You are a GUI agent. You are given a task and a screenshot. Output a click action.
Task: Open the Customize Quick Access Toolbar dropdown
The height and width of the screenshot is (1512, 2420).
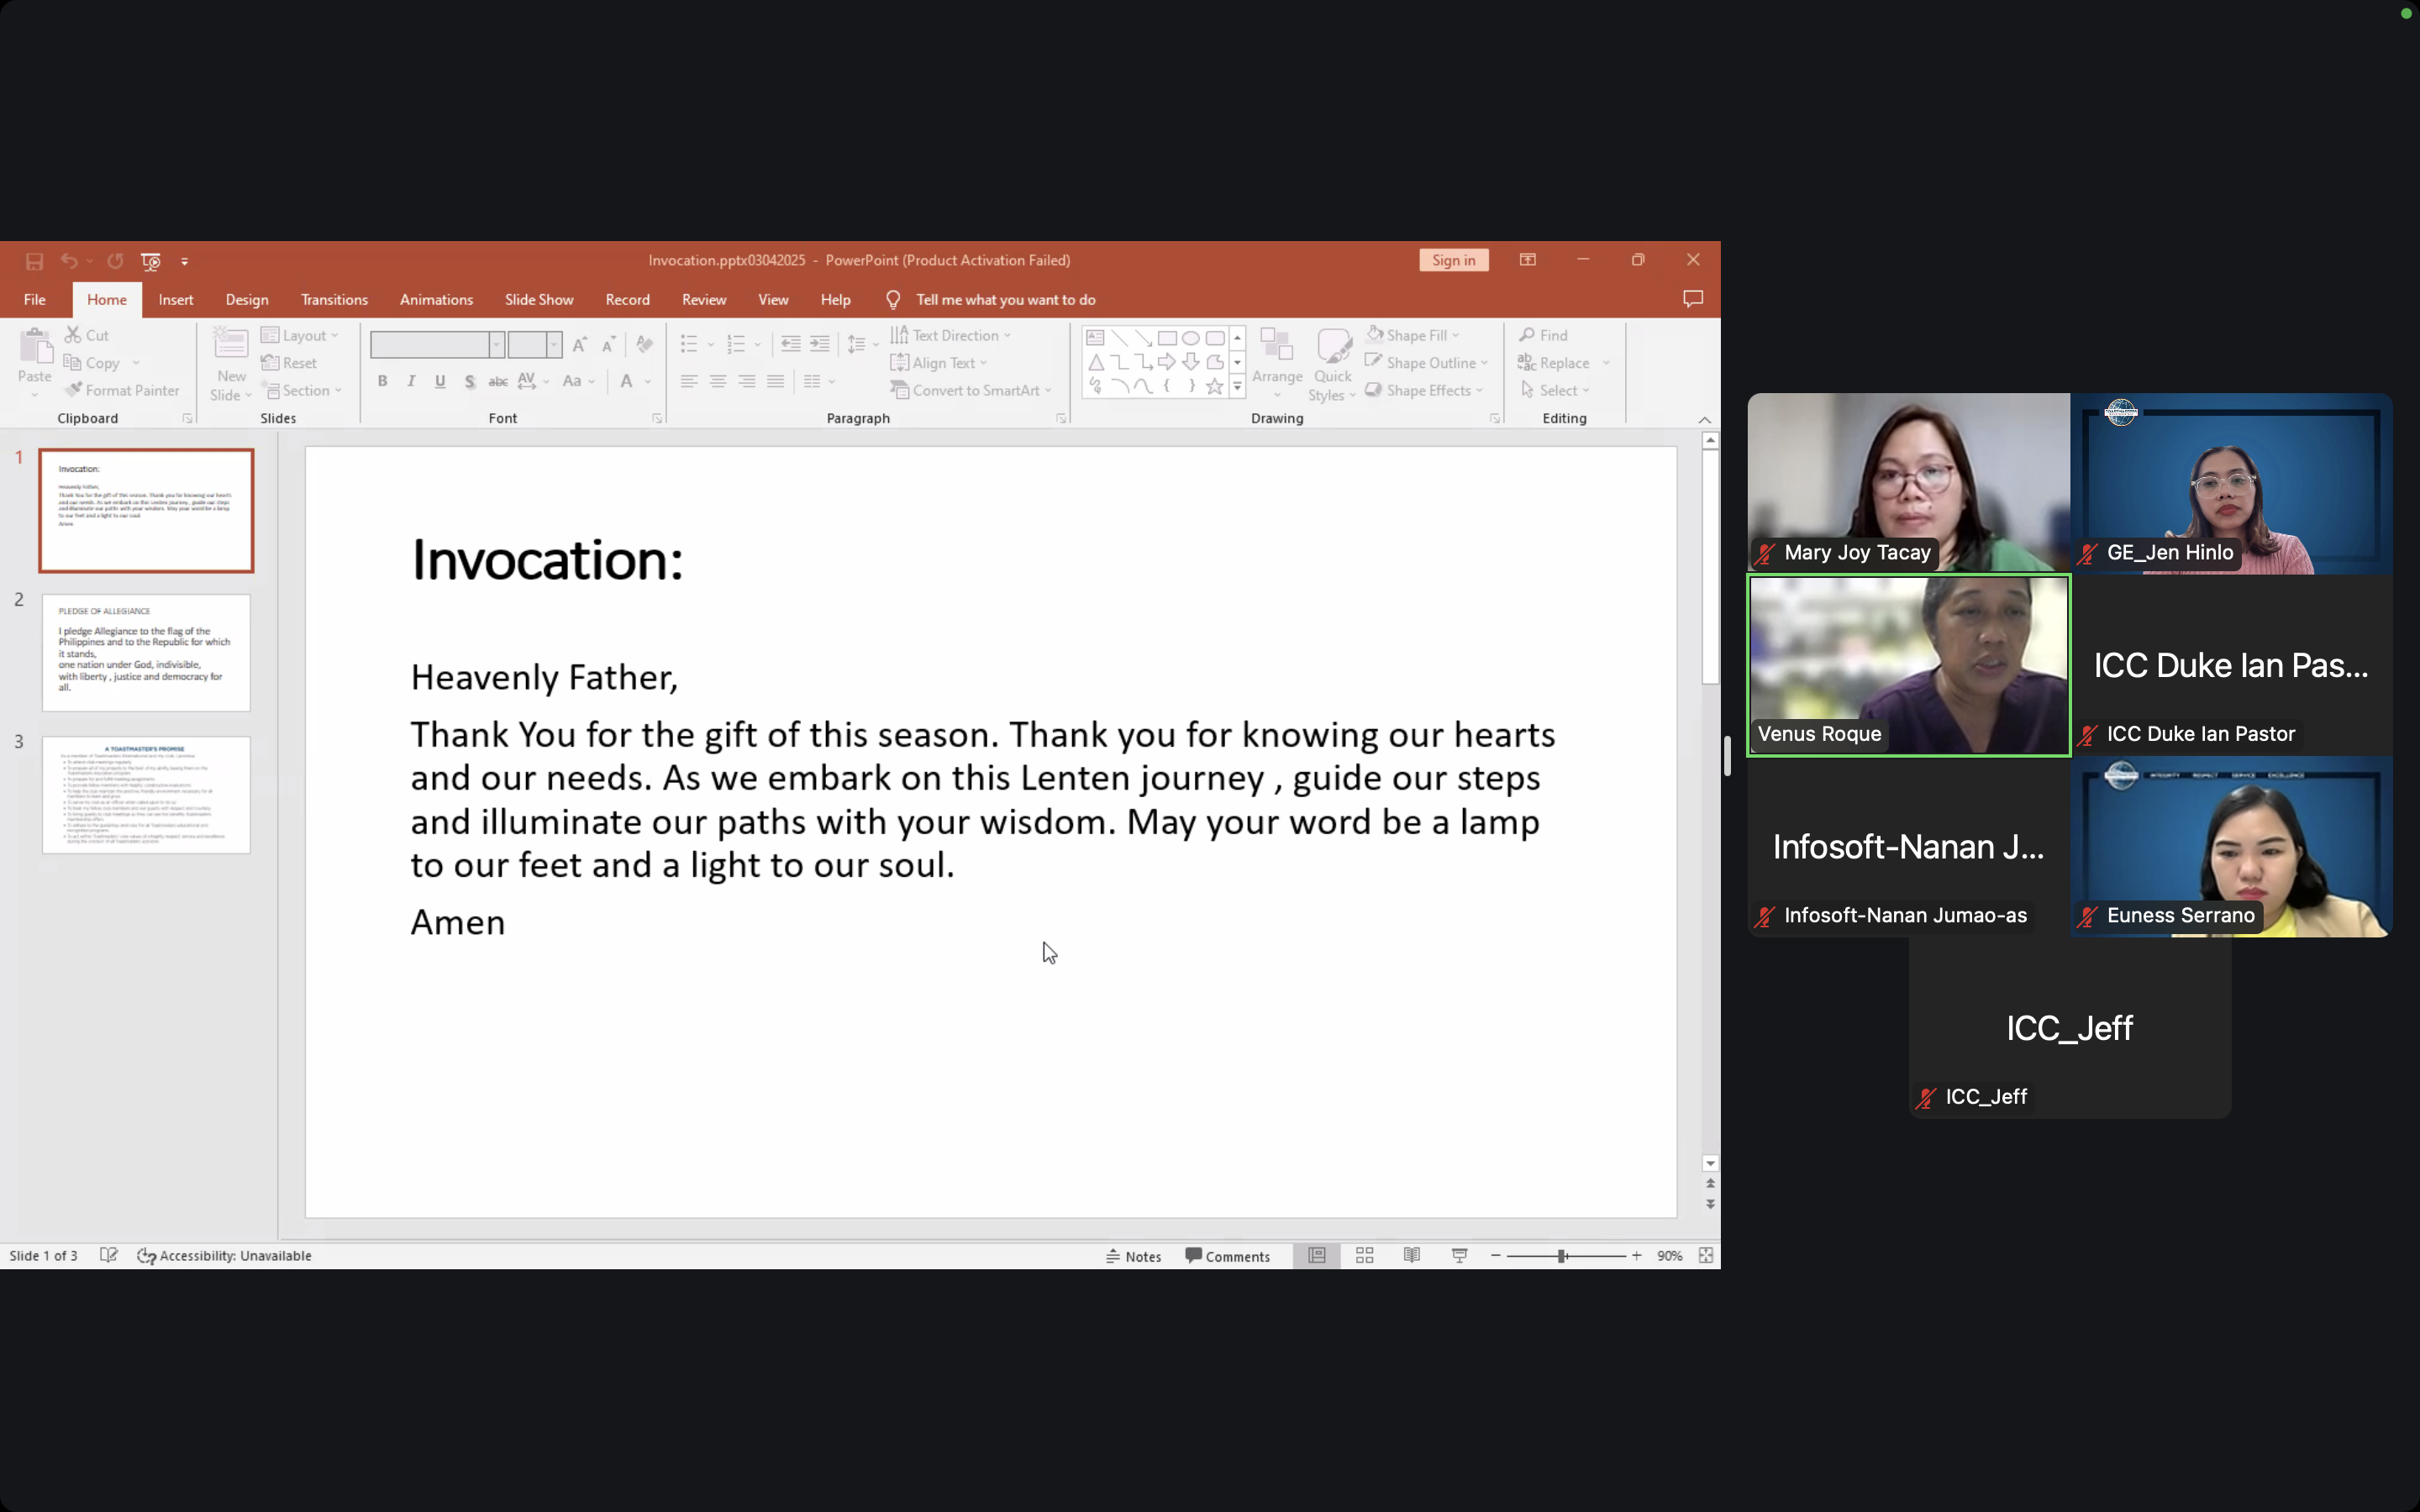tap(184, 262)
